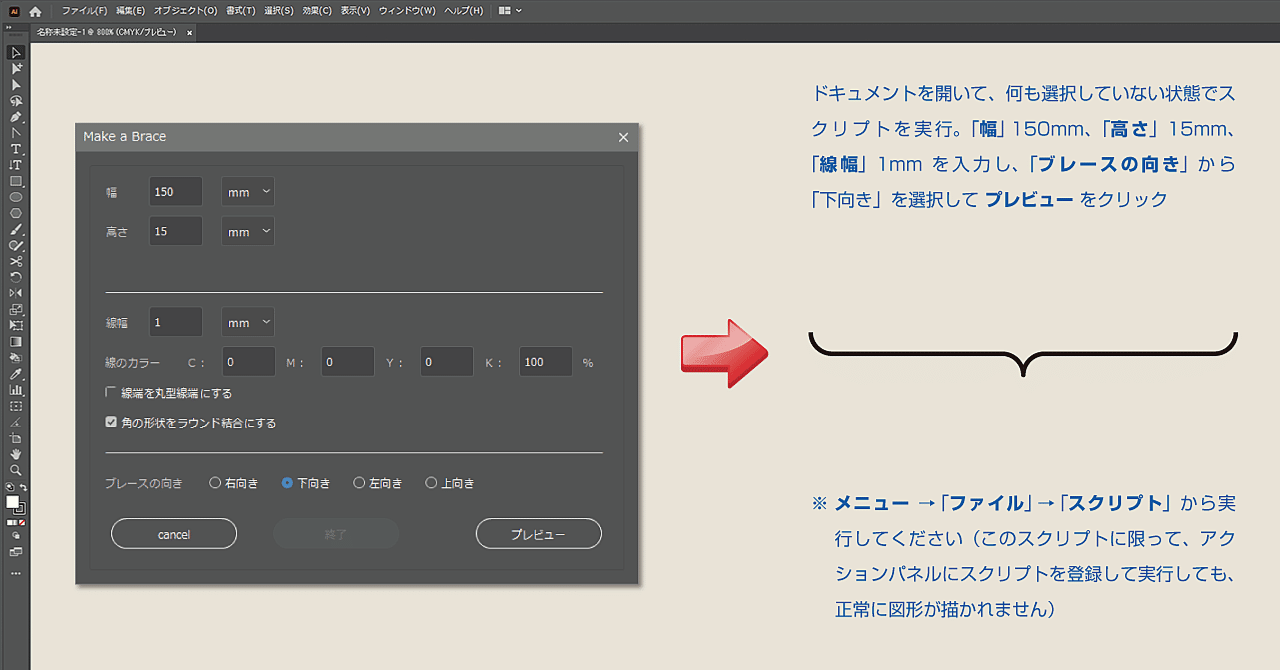This screenshot has width=1280, height=670.
Task: Edit the K color value field
Action: (545, 361)
